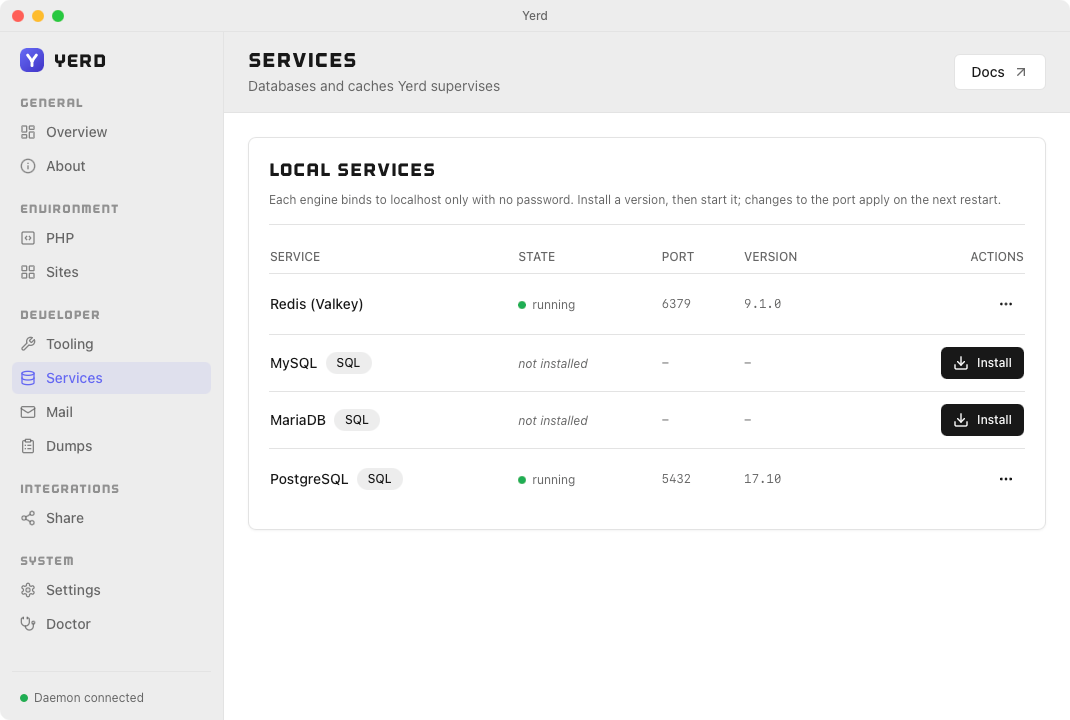Click the Tooling wrench icon

coord(28,344)
